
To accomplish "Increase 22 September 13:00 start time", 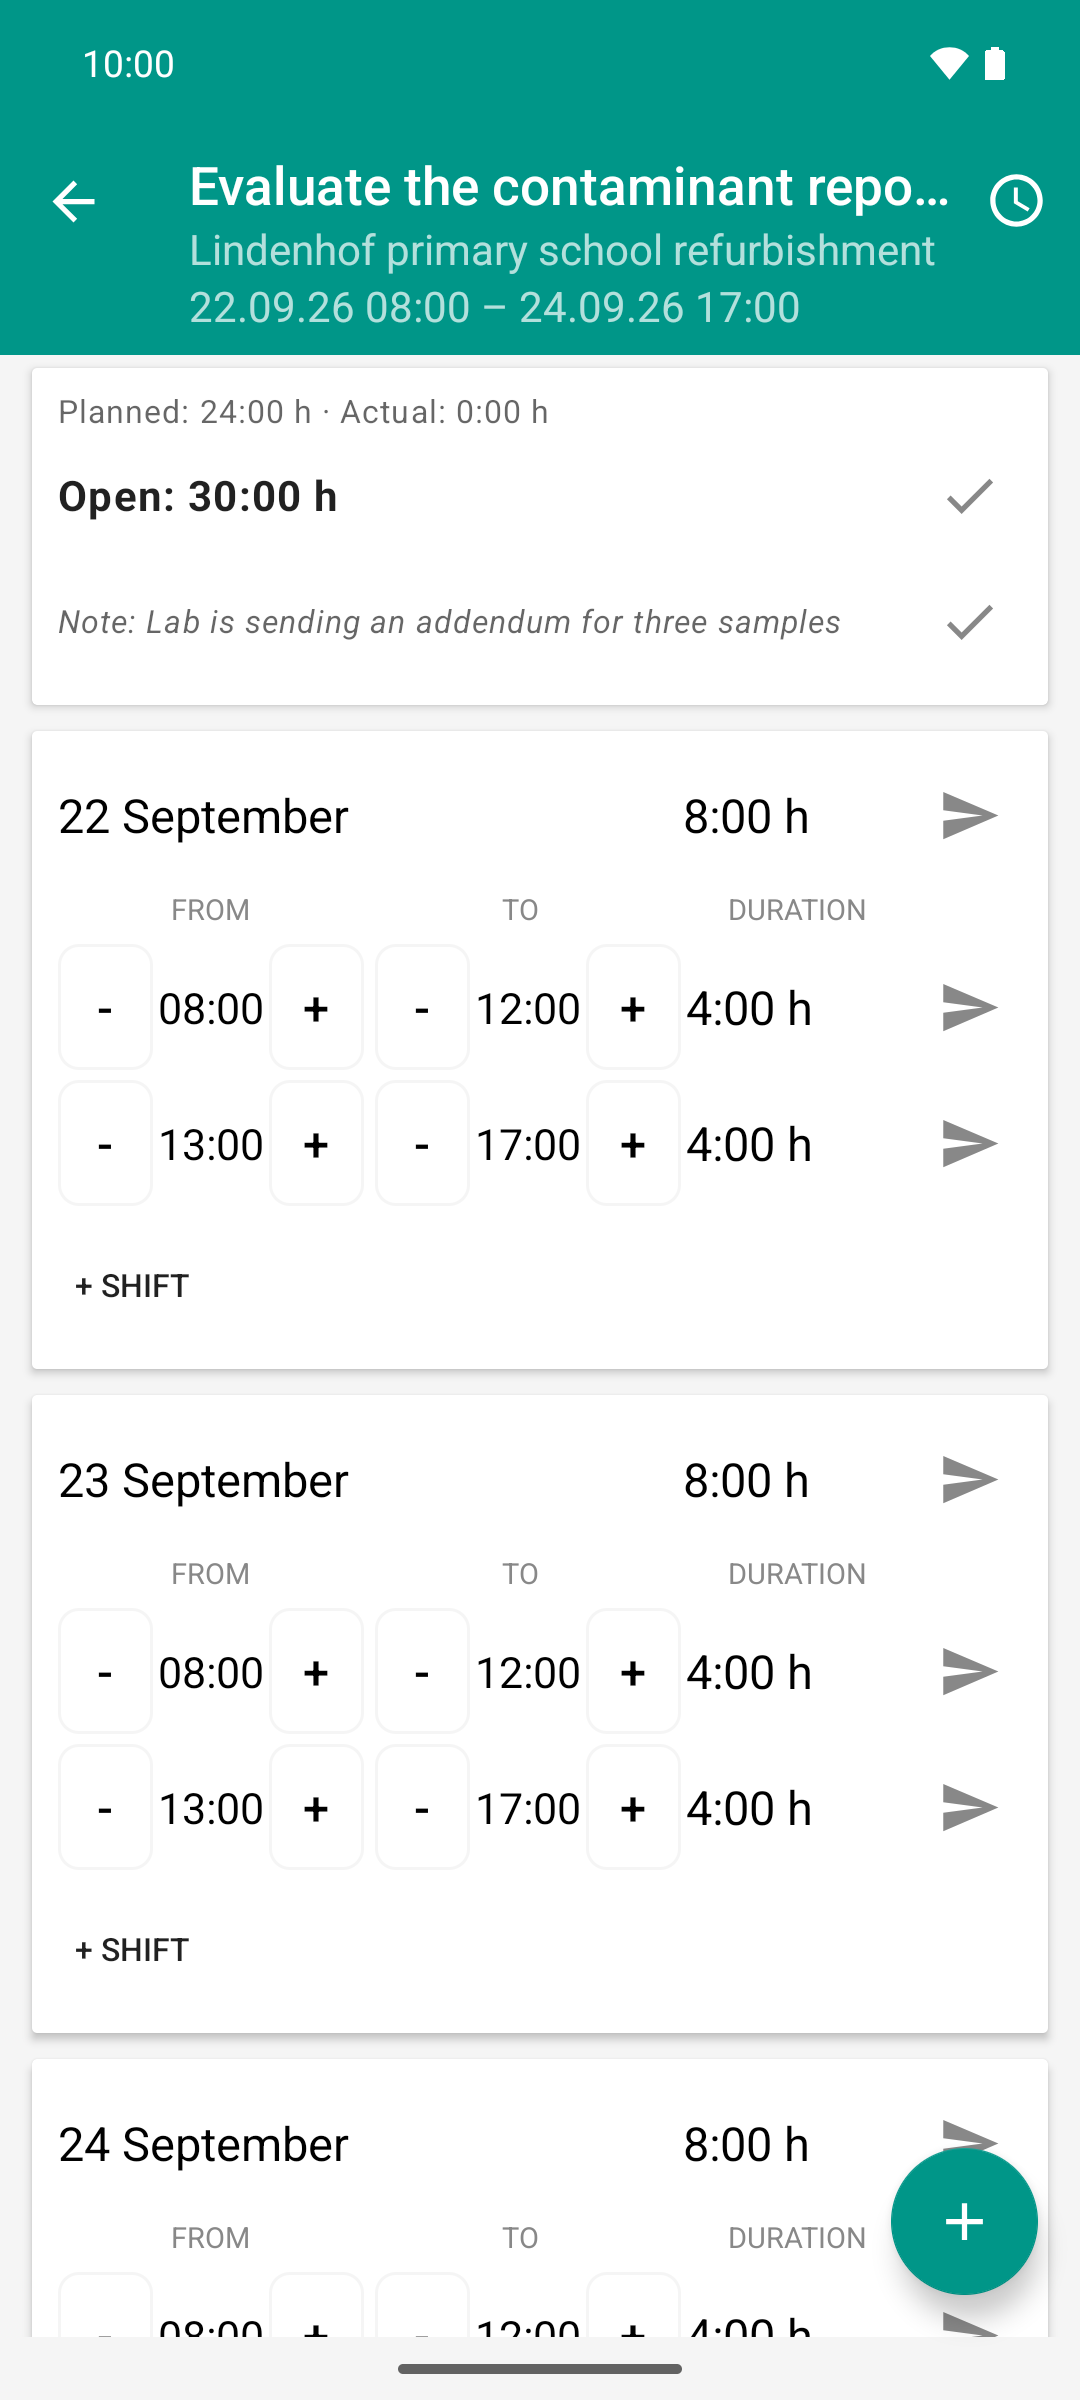I will pyautogui.click(x=316, y=1144).
